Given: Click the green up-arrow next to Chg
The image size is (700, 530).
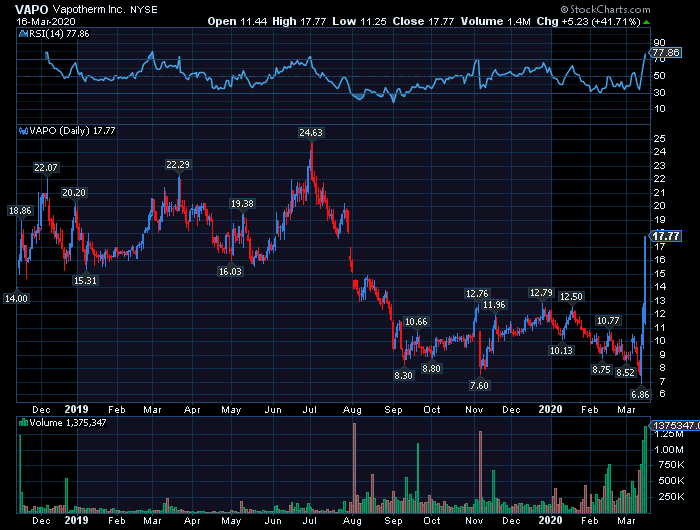Looking at the screenshot, I should [646, 22].
